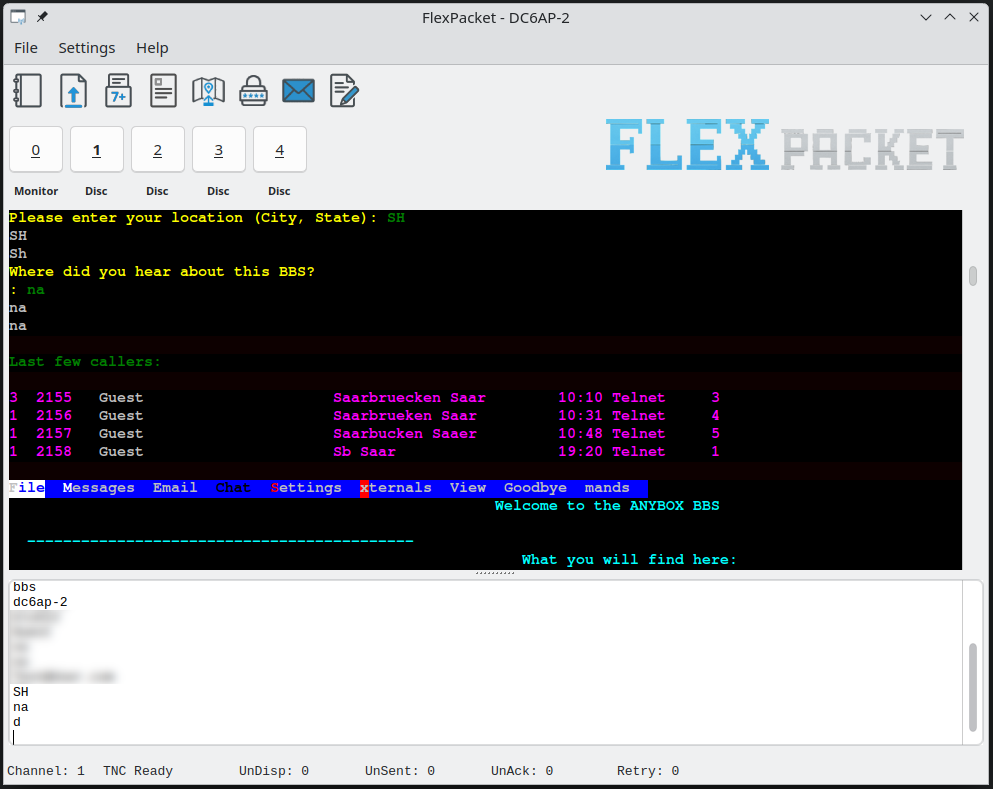Switch to channel 4 button
993x789 pixels.
coord(280,150)
